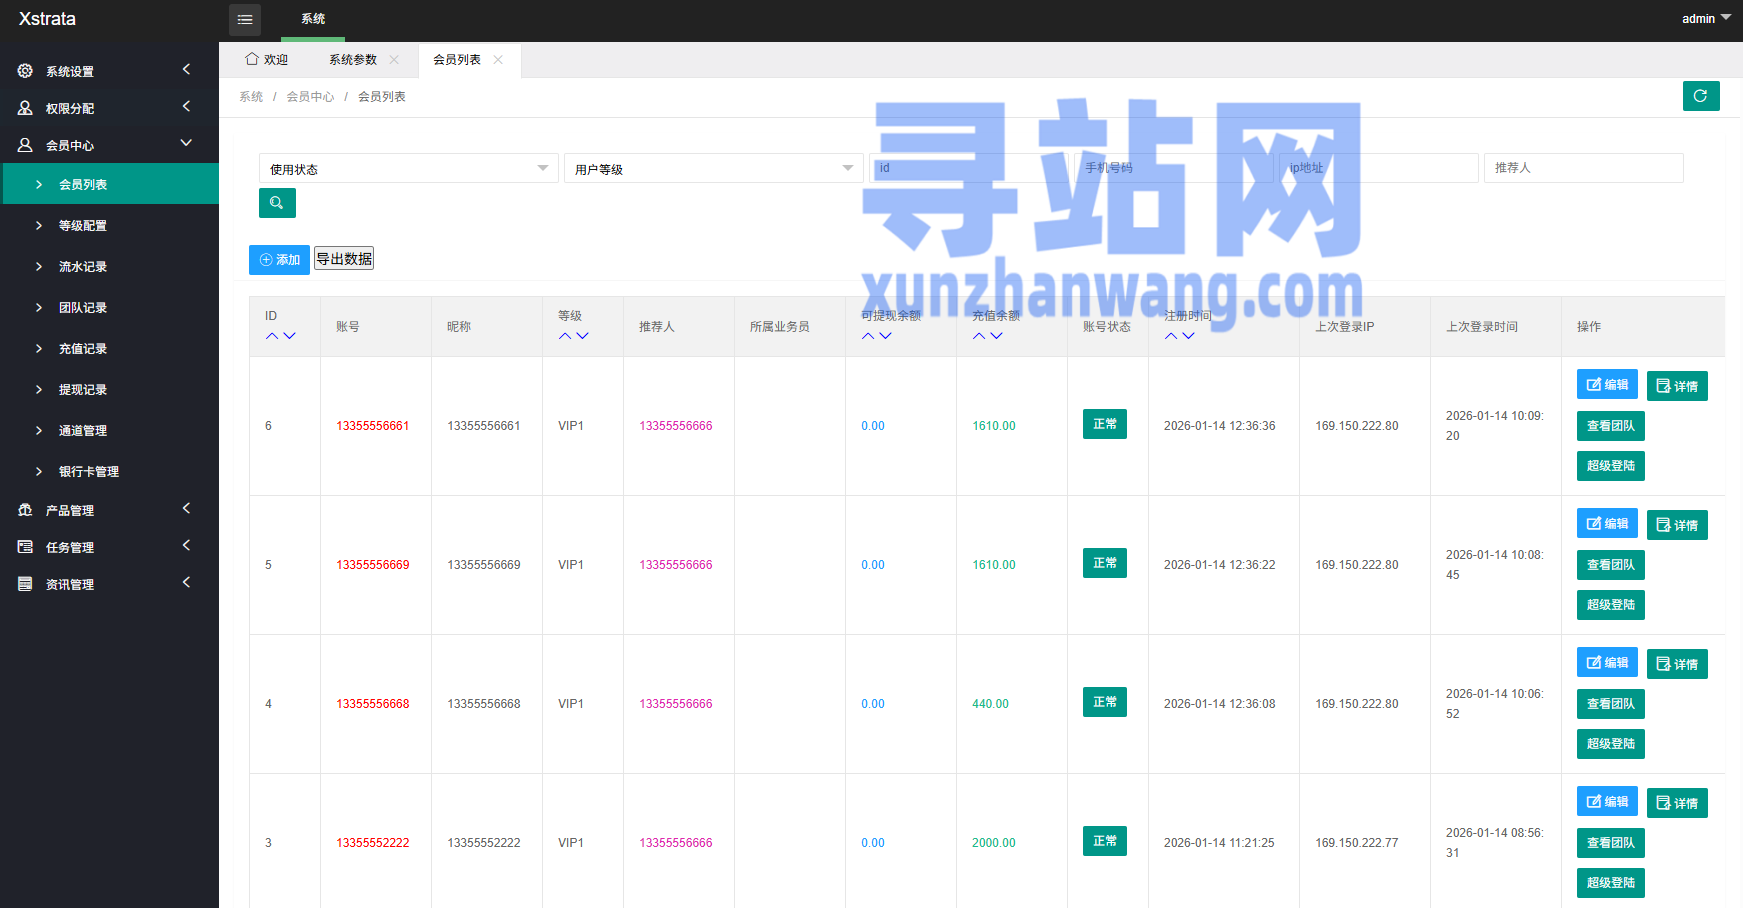Sort 等级 column descending arrow

583,336
